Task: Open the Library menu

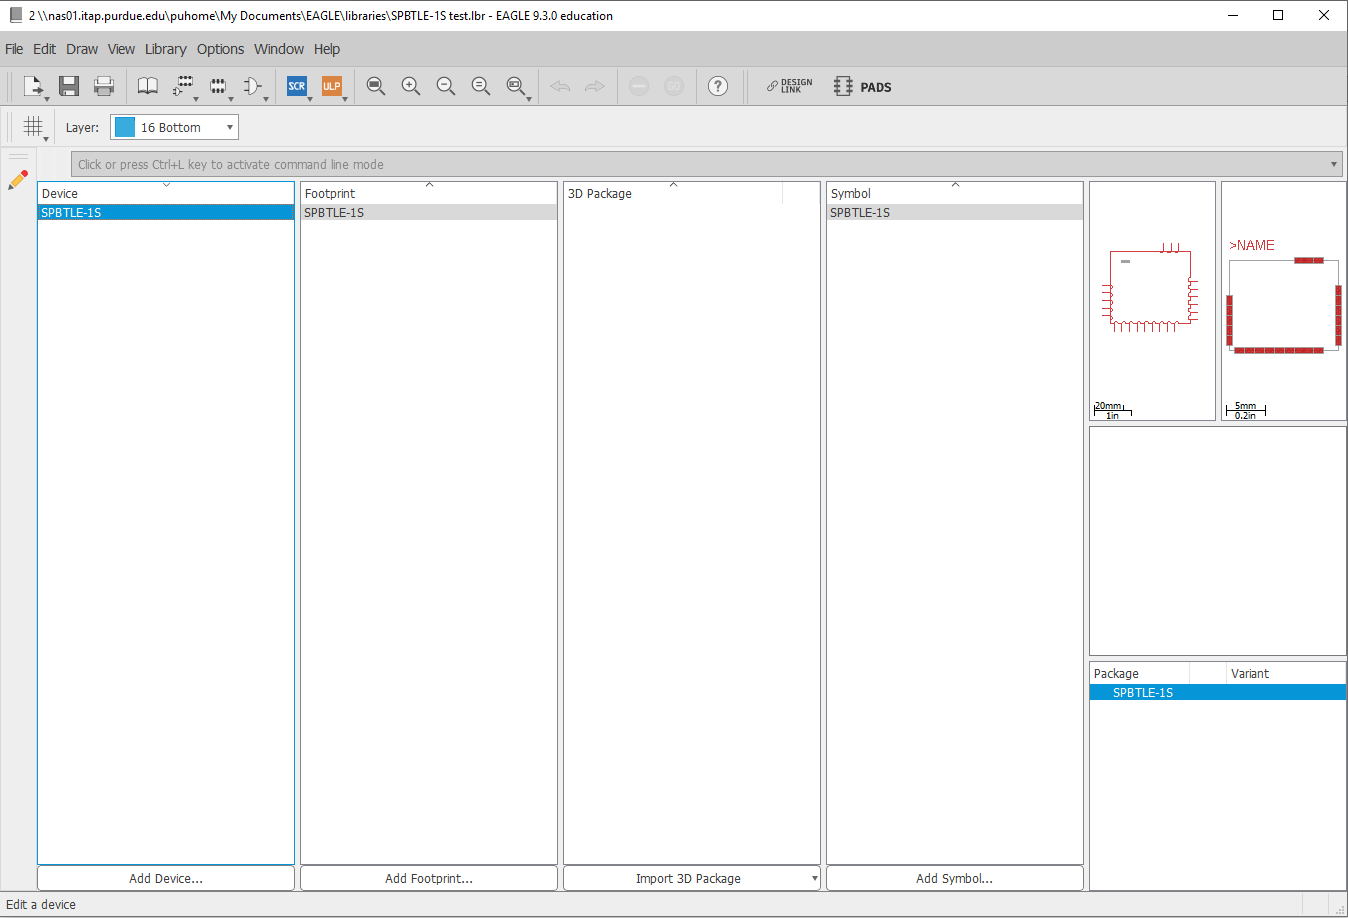Action: point(165,49)
